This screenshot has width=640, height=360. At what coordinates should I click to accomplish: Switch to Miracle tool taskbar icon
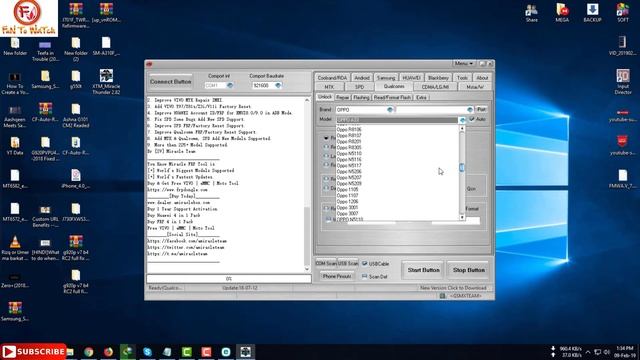245,352
